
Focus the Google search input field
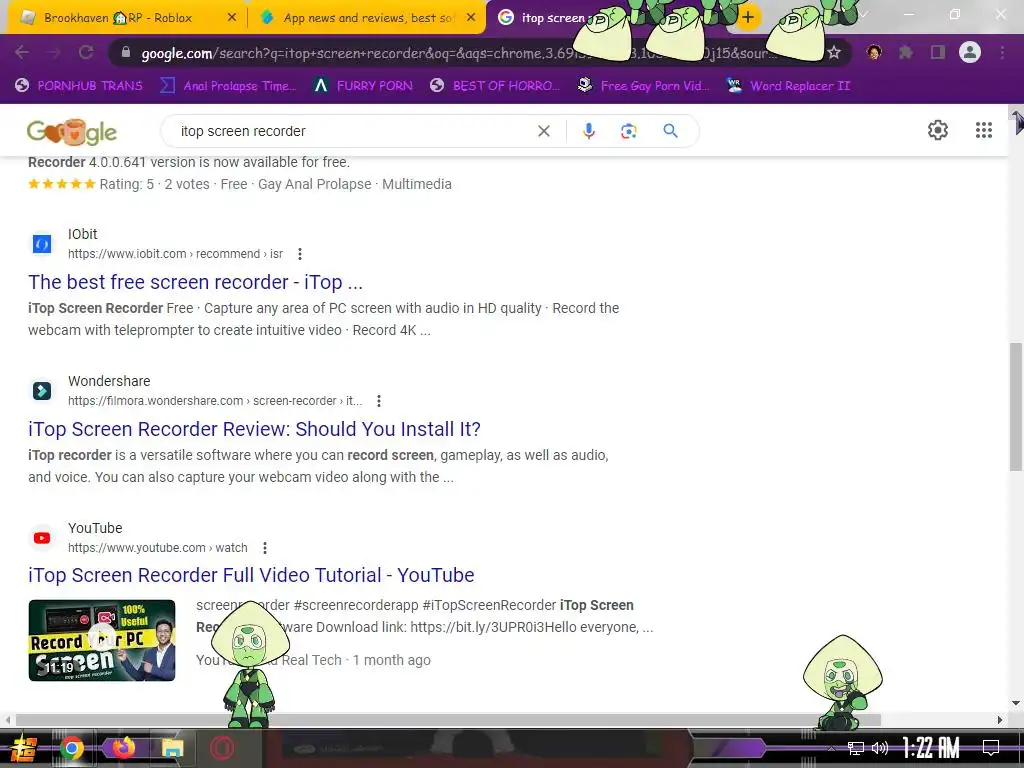353,131
